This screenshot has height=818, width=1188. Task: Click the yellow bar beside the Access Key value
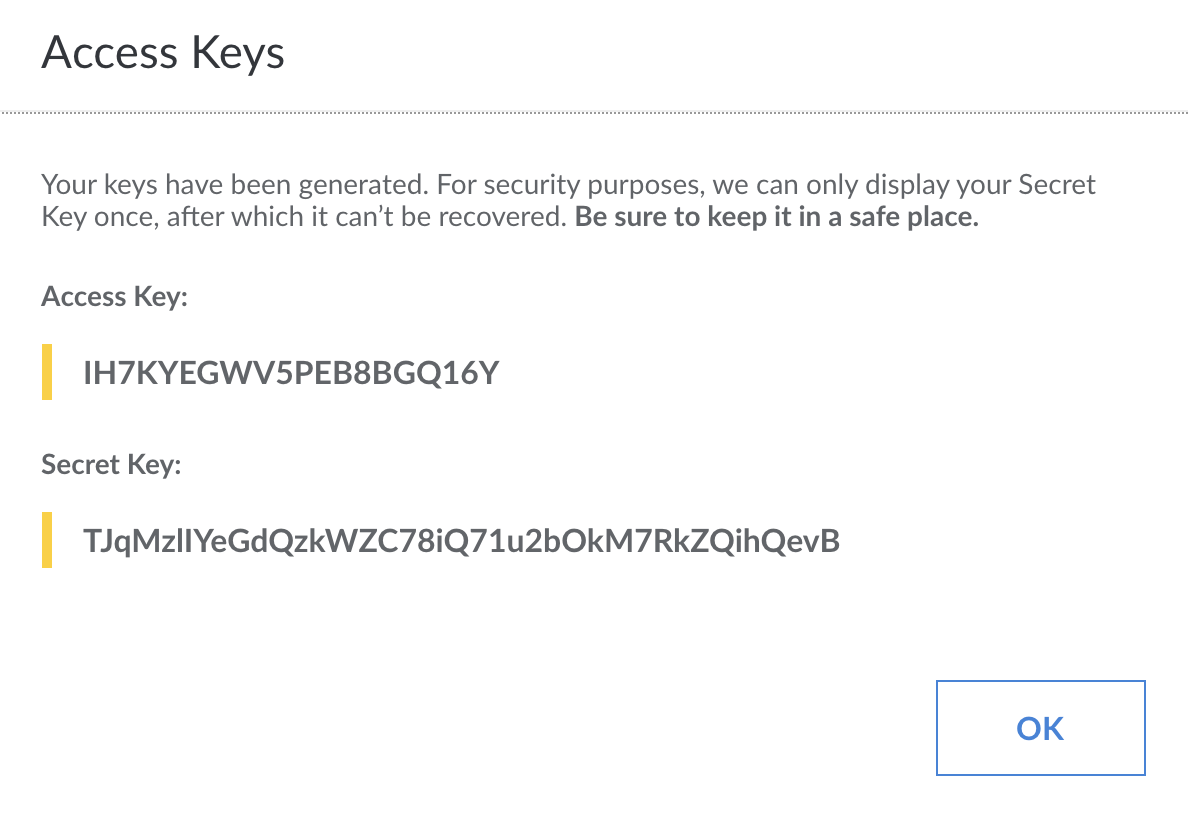[47, 372]
